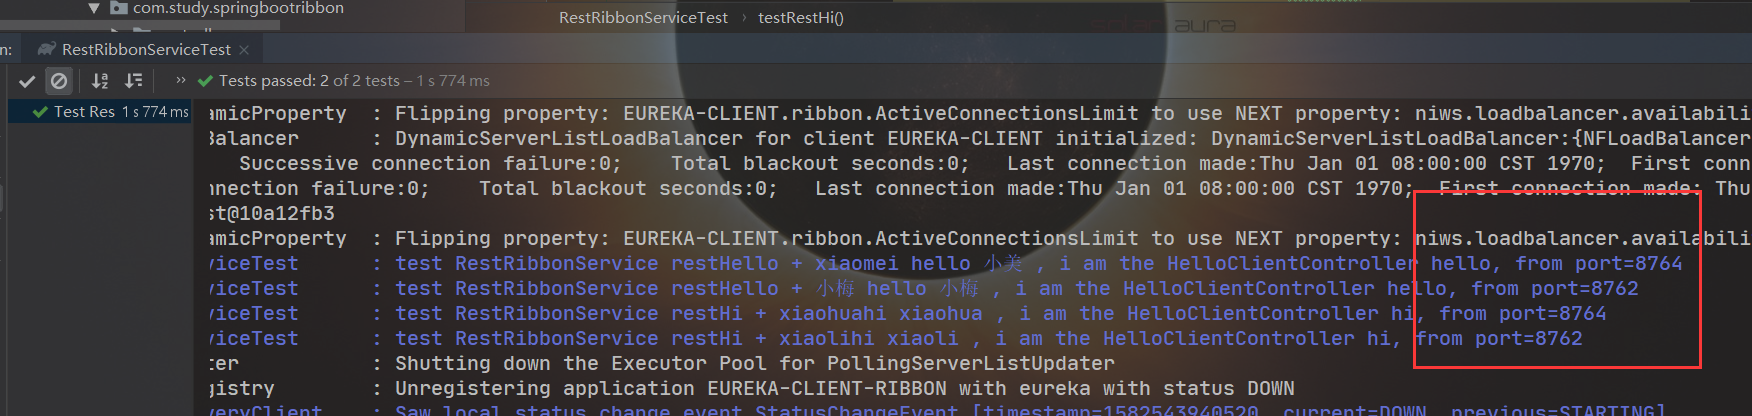The width and height of the screenshot is (1752, 416).
Task: Click the Gradle elephant icon on run tab
Action: 46,49
